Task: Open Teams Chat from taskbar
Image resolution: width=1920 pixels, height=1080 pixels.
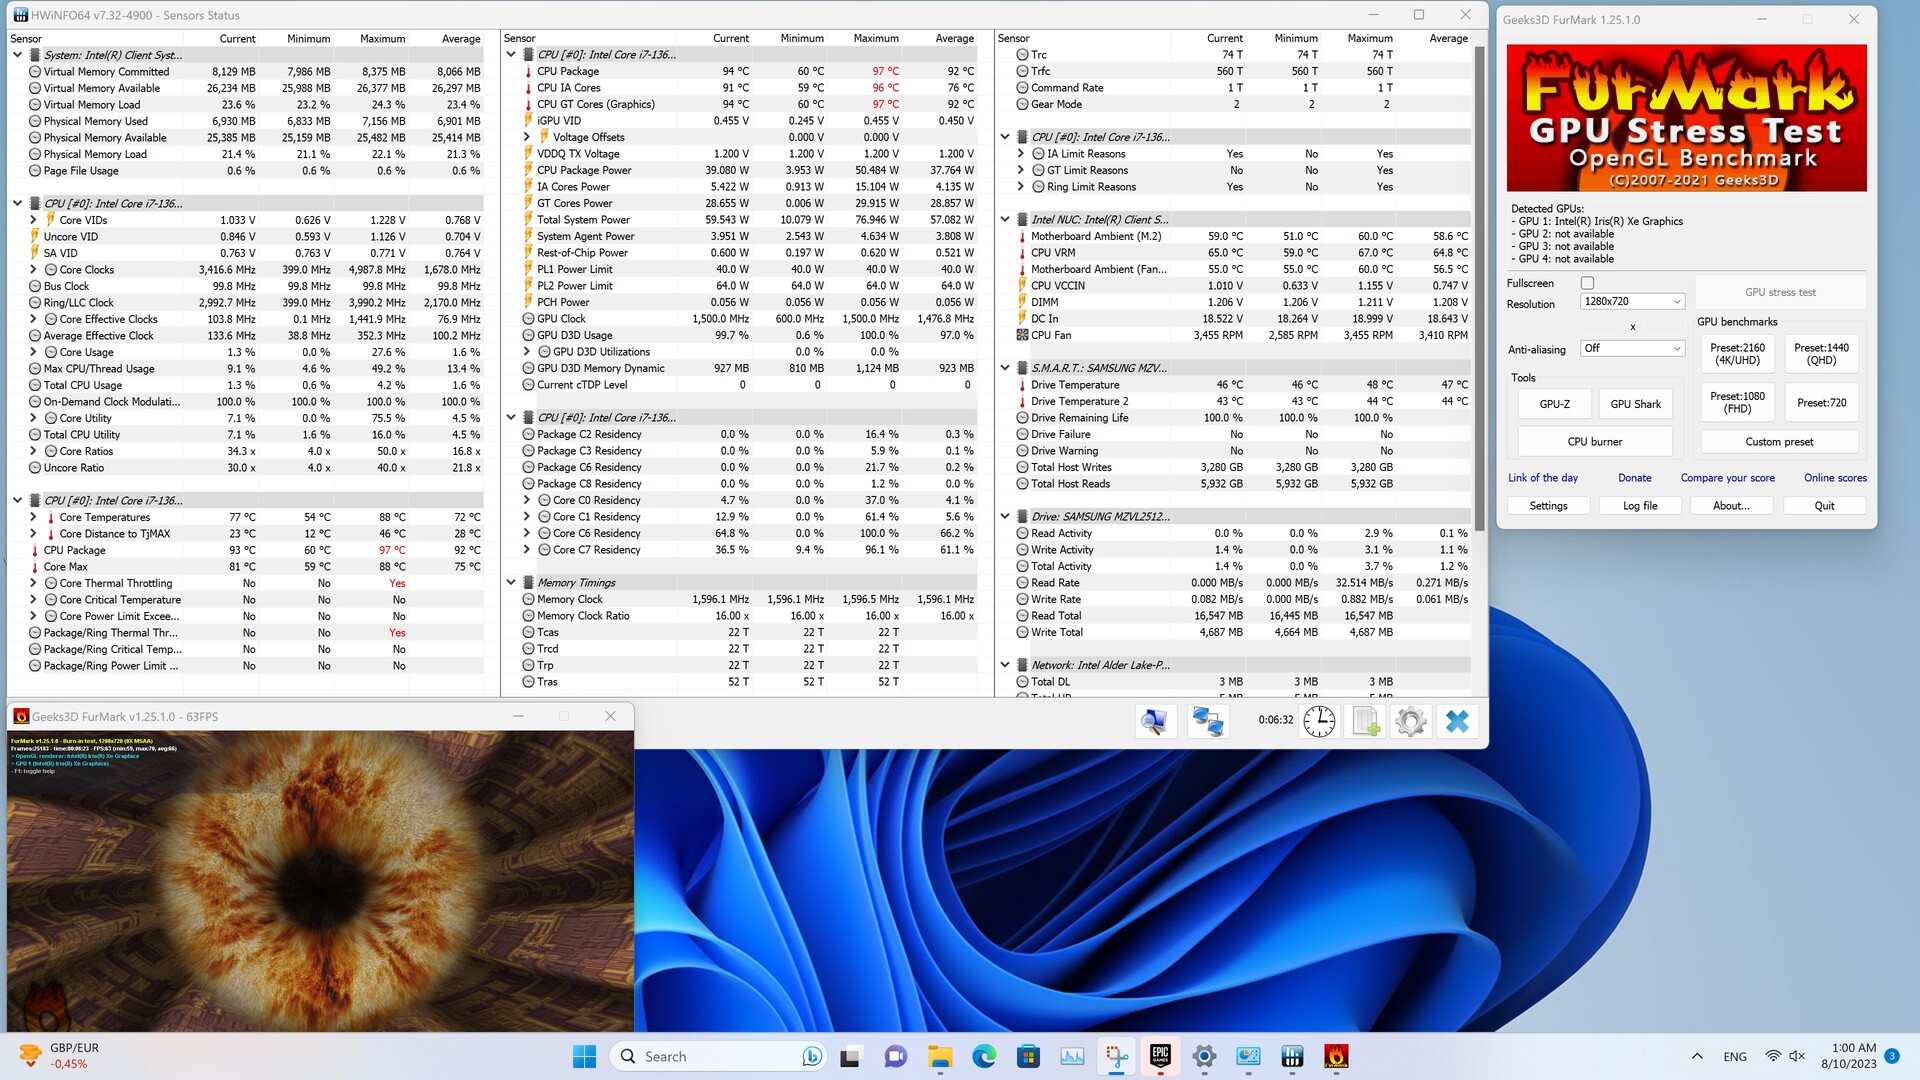Action: [895, 1056]
